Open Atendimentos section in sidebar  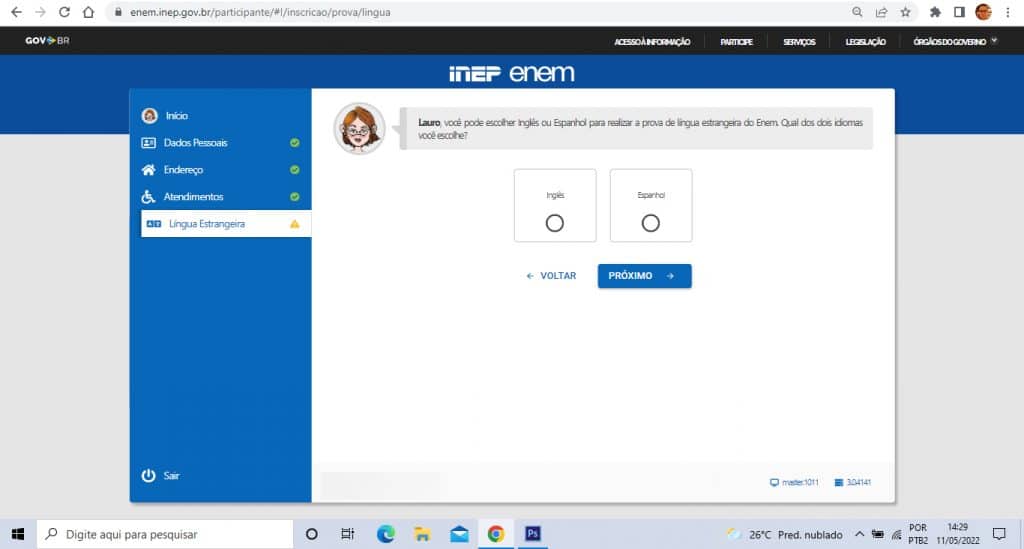click(x=193, y=196)
